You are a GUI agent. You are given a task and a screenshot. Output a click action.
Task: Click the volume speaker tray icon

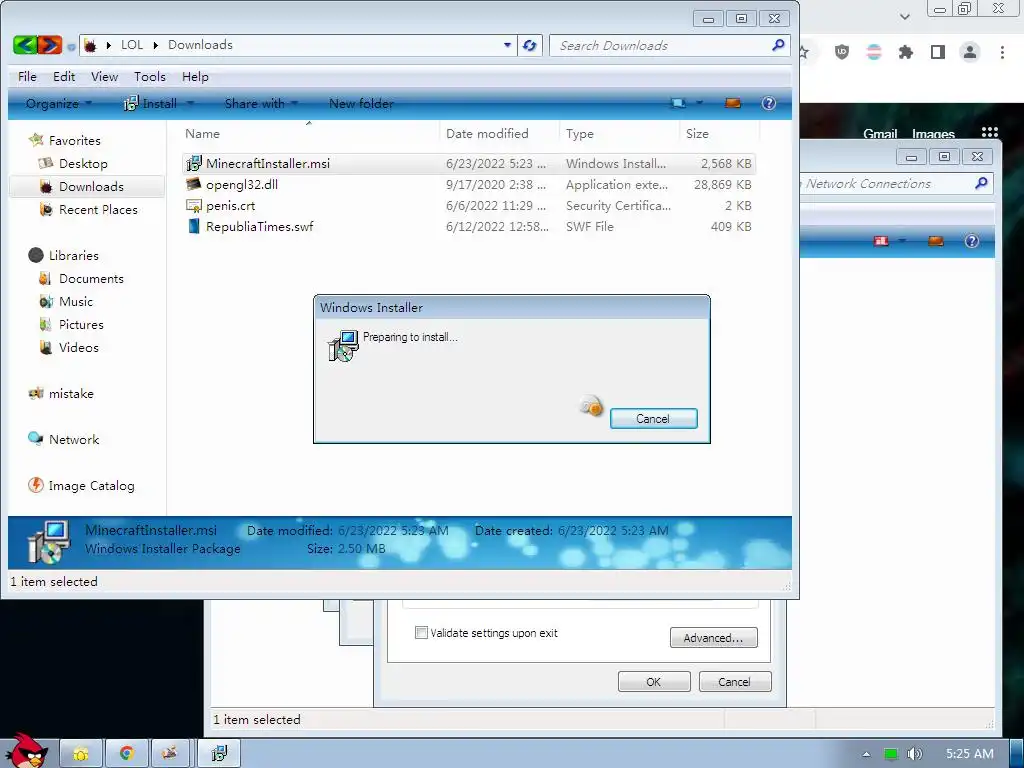pyautogui.click(x=914, y=754)
